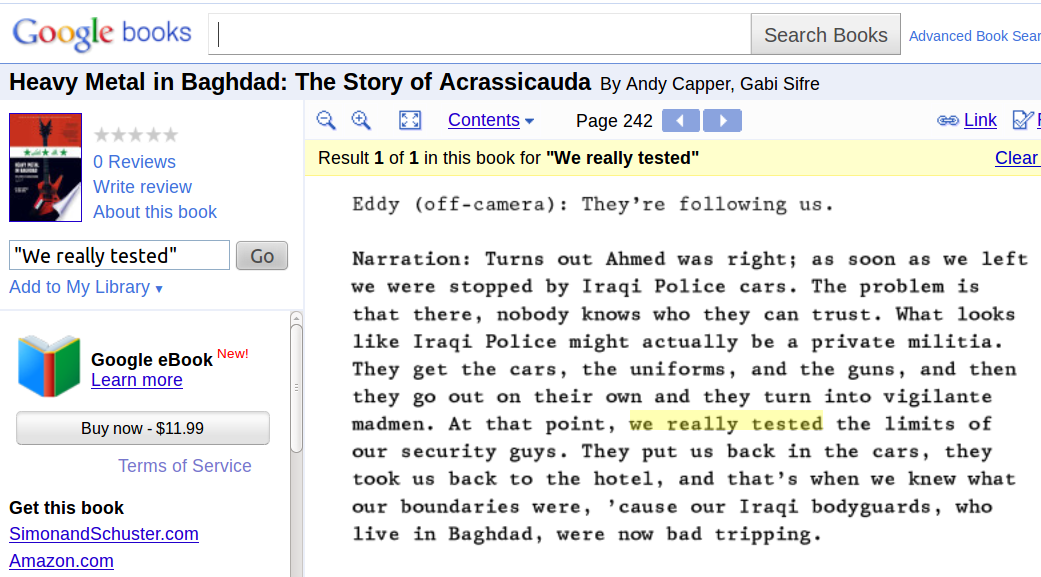Image resolution: width=1041 pixels, height=577 pixels.
Task: Open Write review link
Action: tap(142, 187)
